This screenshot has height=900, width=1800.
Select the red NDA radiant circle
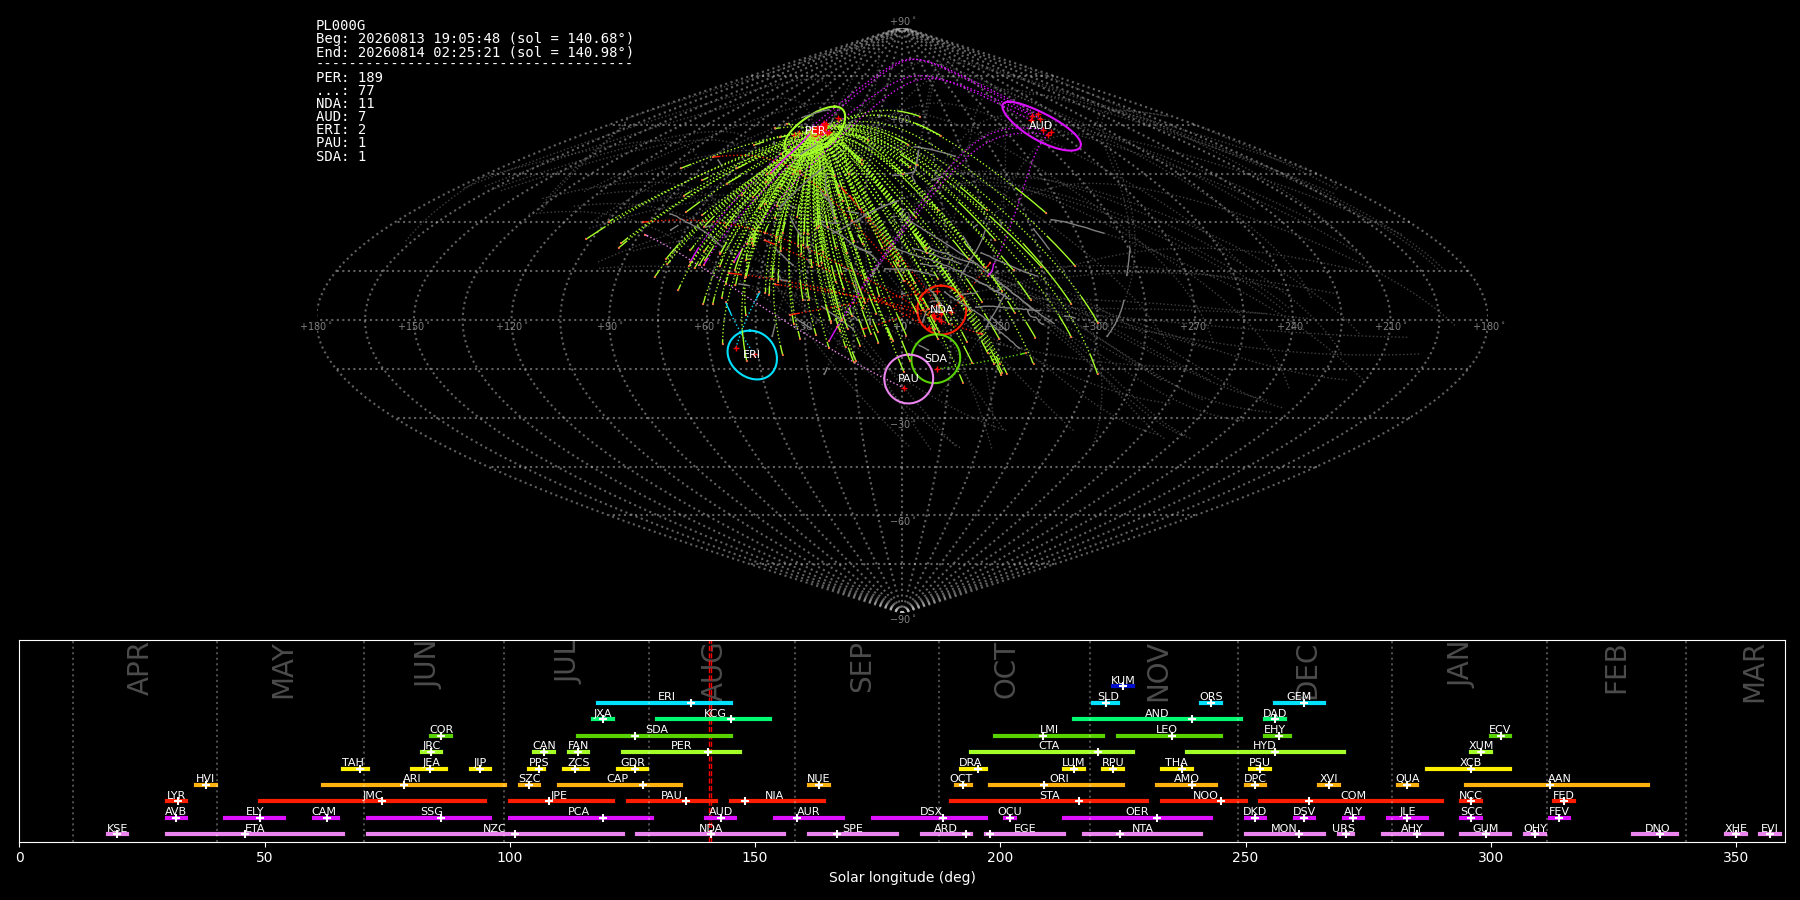click(x=942, y=310)
